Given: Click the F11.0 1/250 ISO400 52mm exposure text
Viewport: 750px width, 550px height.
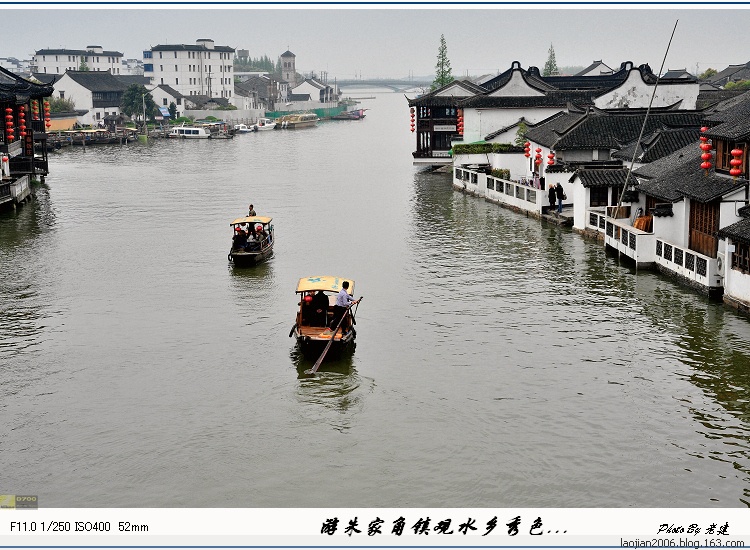Looking at the screenshot, I should (x=79, y=527).
